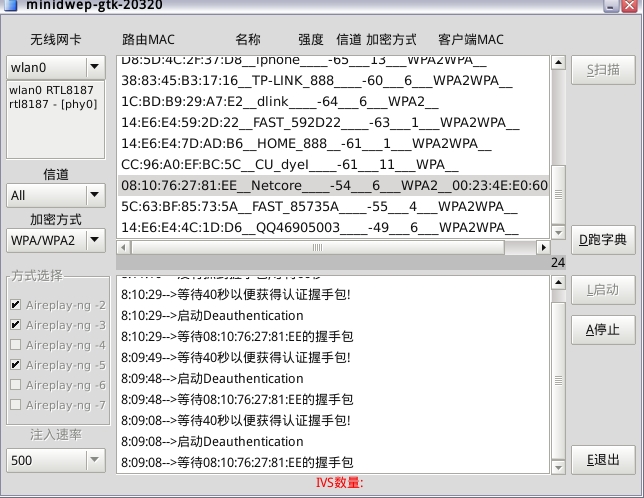Screen dimensions: 644x498
Task: Enable the Aireplay-ng -4 checkbox
Action: pos(15,345)
